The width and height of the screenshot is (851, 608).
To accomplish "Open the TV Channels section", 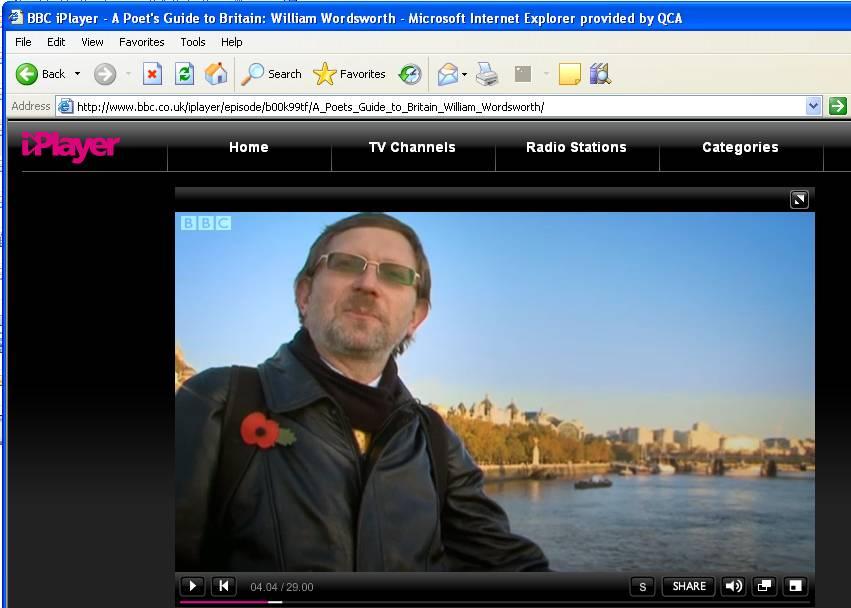I will [x=412, y=147].
